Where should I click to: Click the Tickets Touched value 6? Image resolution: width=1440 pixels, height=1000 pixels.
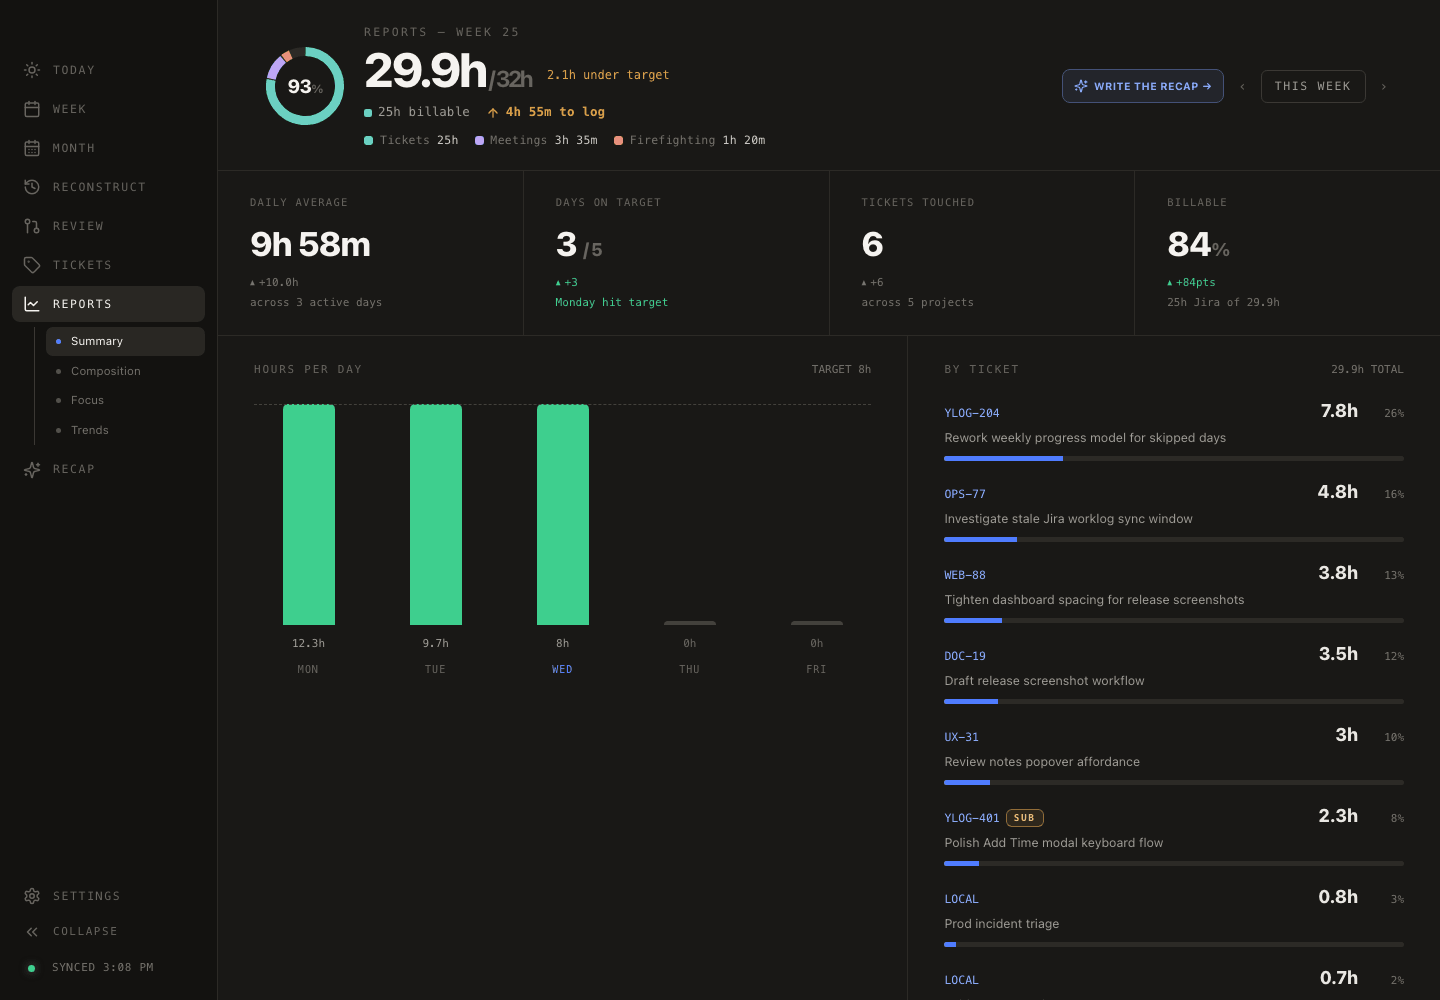[x=872, y=244]
